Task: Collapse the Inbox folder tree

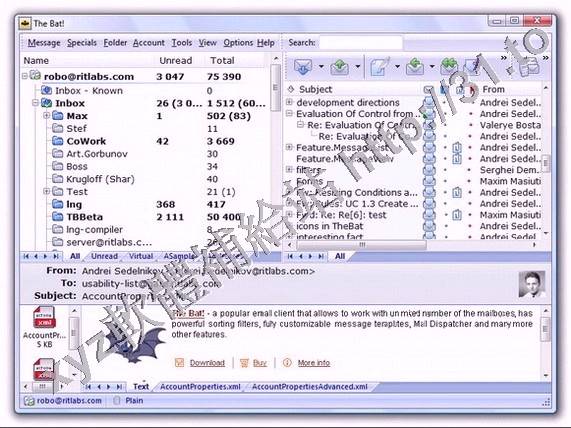Action: coord(35,103)
